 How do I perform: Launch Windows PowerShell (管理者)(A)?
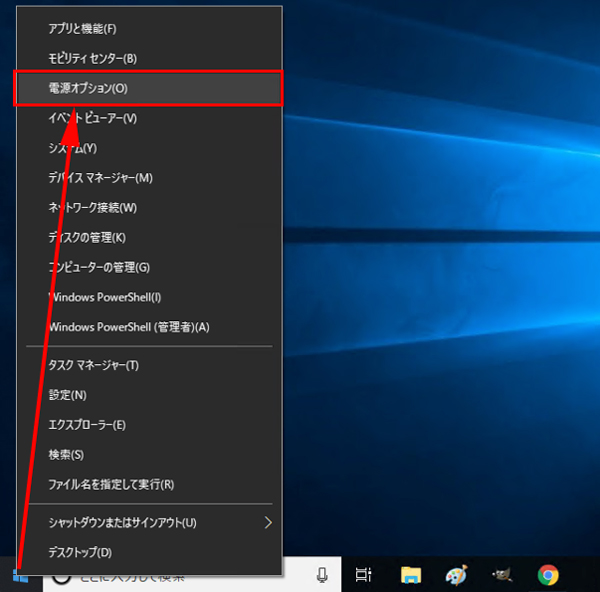[149, 327]
